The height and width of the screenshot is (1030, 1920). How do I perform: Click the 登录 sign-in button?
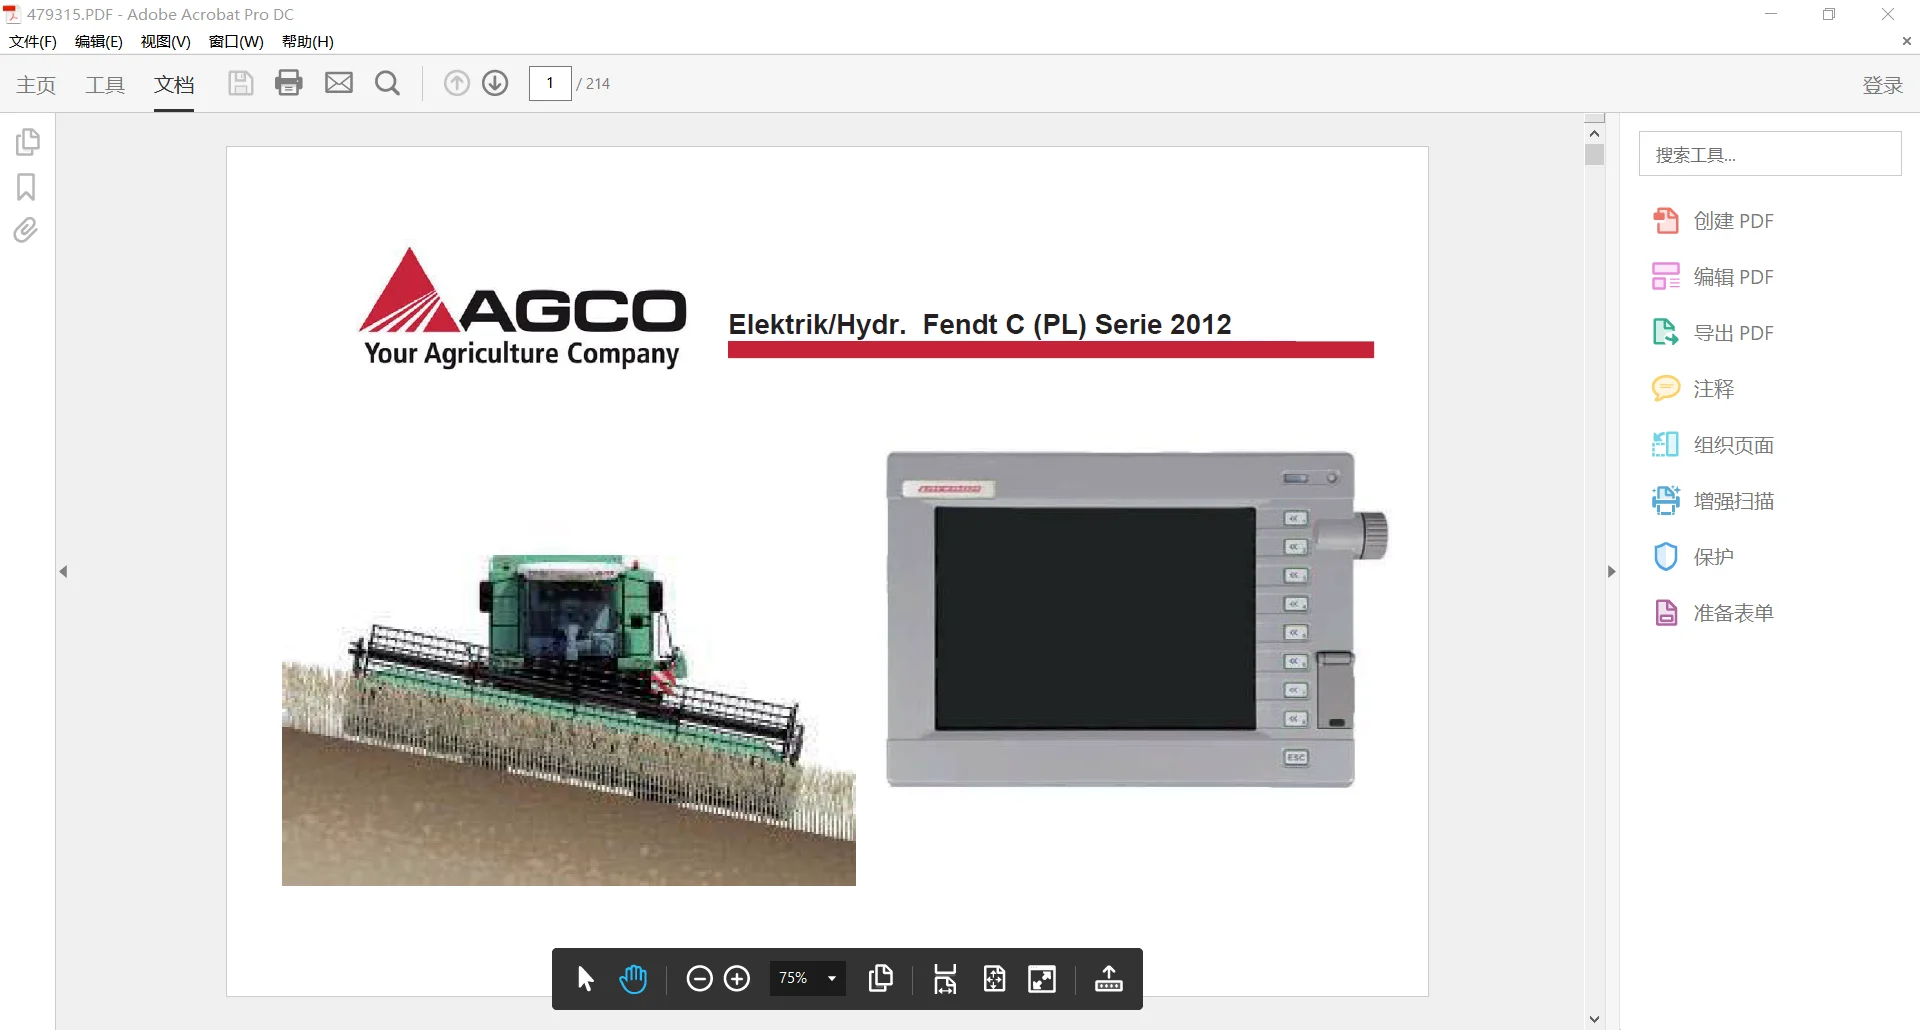1882,85
